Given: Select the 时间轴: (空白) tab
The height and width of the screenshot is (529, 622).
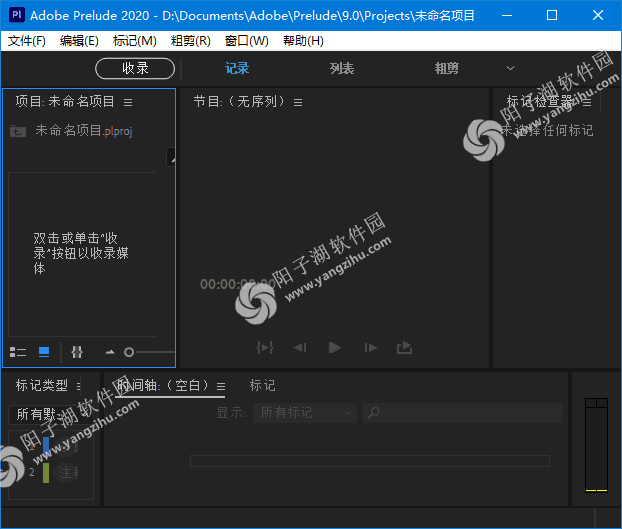Looking at the screenshot, I should click(163, 385).
